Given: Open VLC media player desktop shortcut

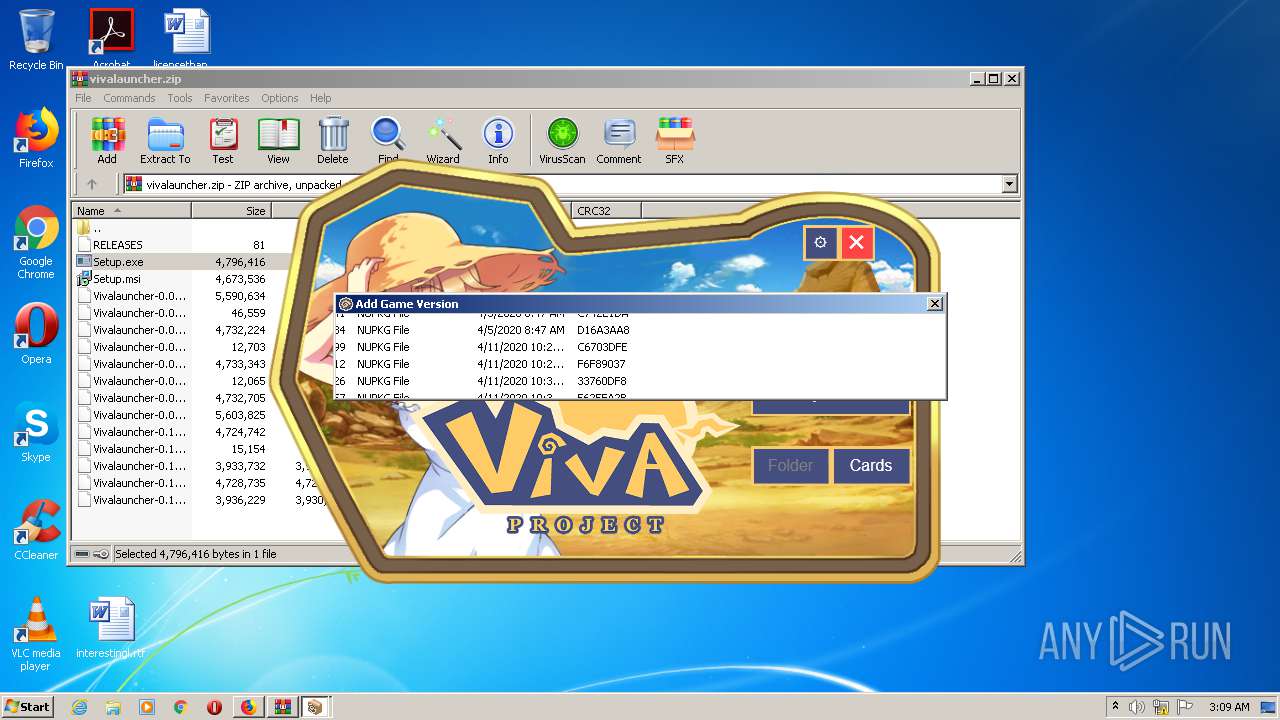Looking at the screenshot, I should point(36,634).
